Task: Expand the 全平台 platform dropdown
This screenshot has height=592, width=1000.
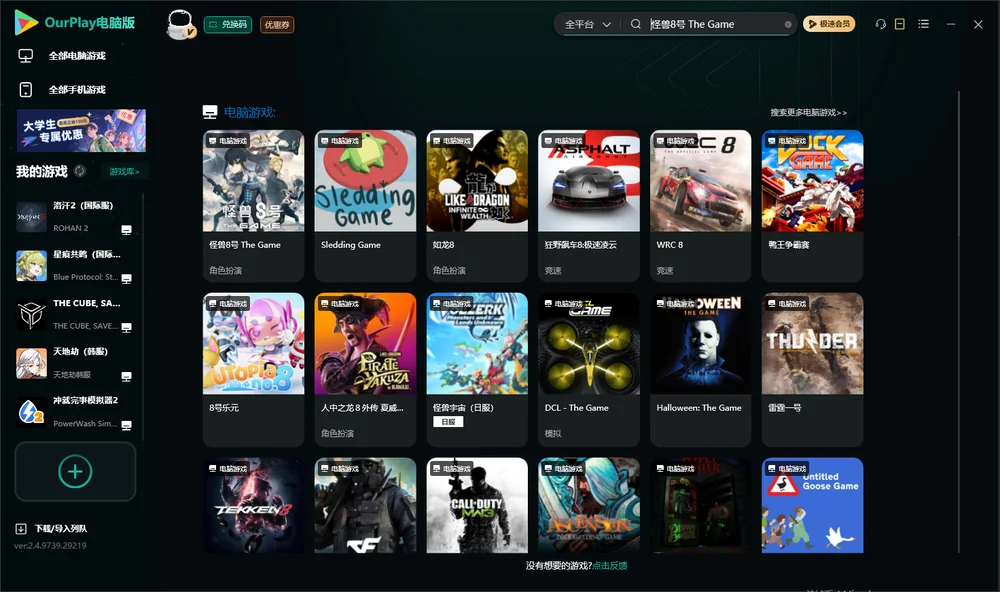Action: pos(587,24)
